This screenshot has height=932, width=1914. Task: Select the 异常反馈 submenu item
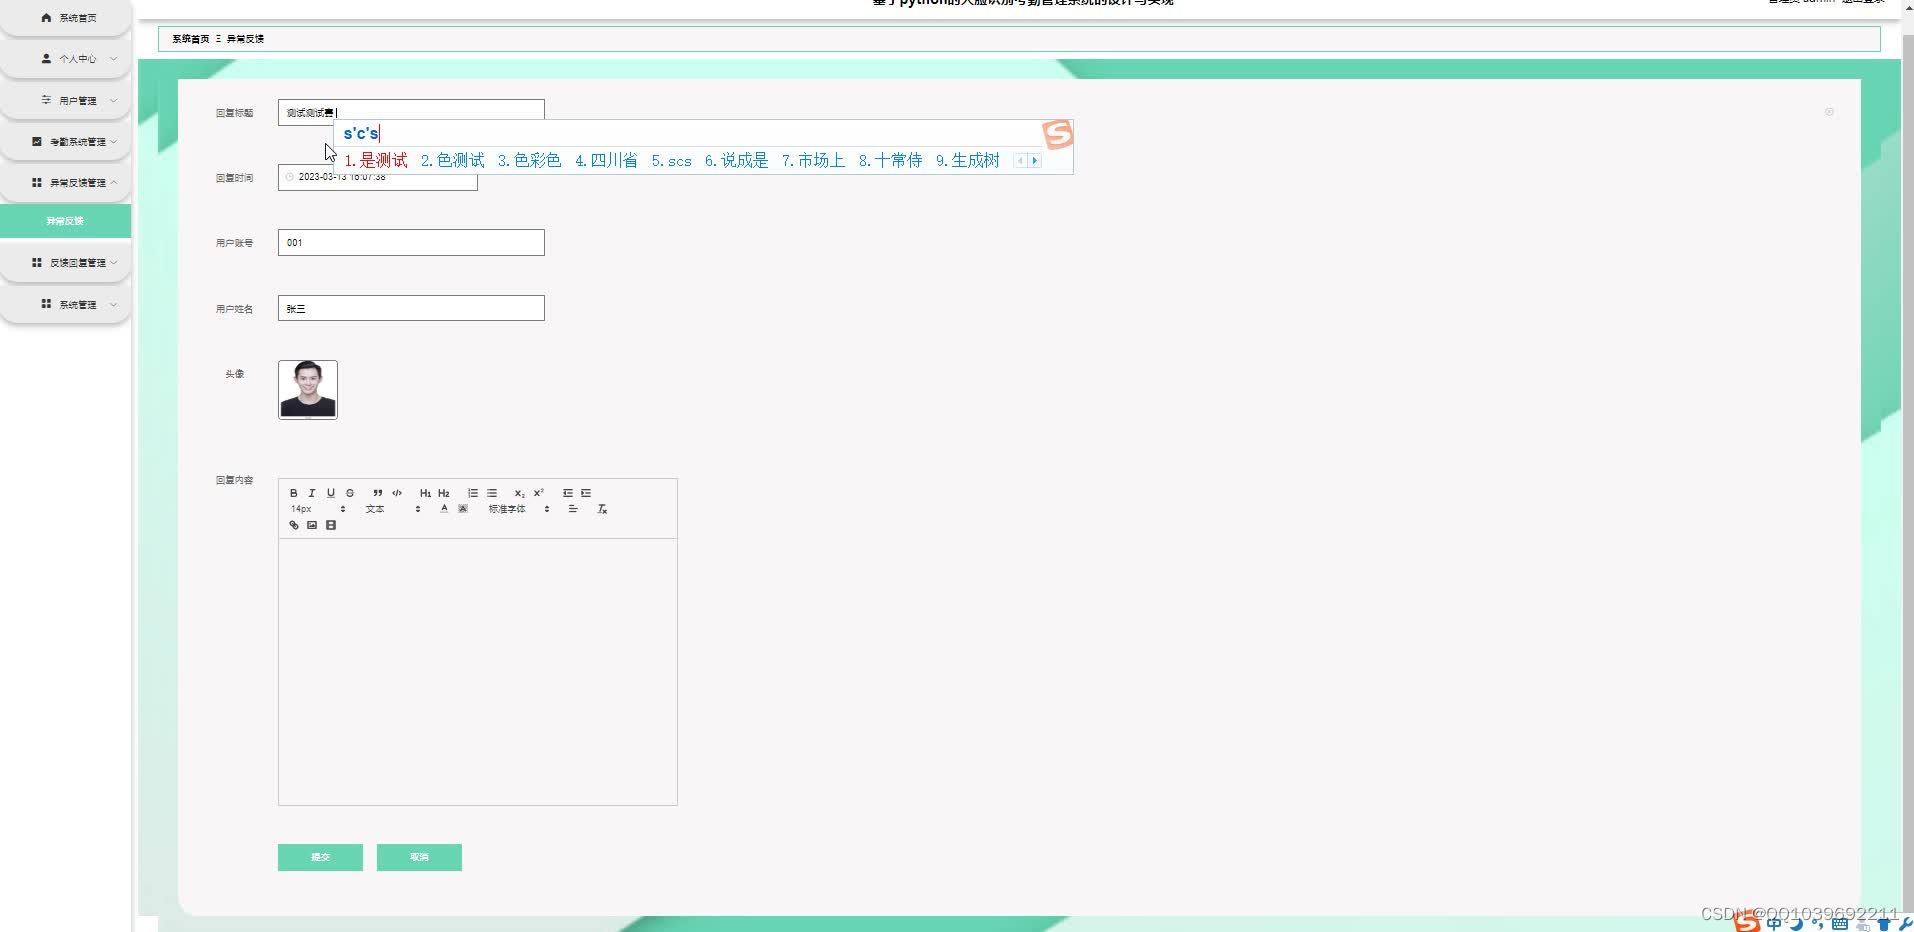[66, 221]
